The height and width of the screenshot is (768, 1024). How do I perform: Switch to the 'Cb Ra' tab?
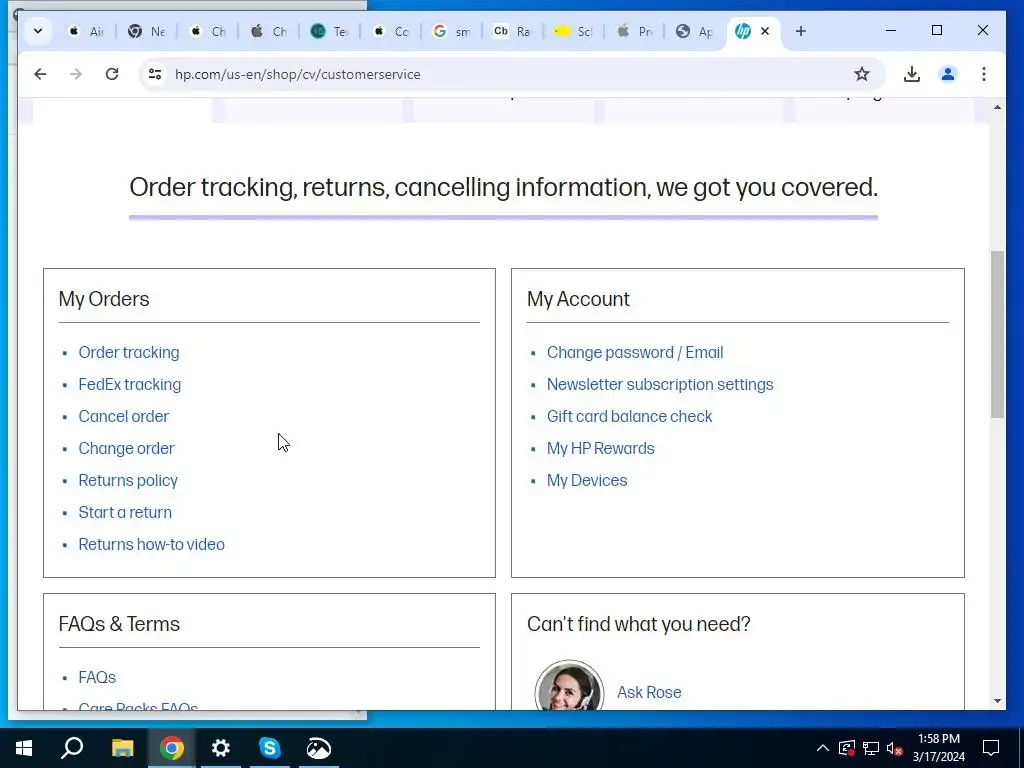(512, 31)
